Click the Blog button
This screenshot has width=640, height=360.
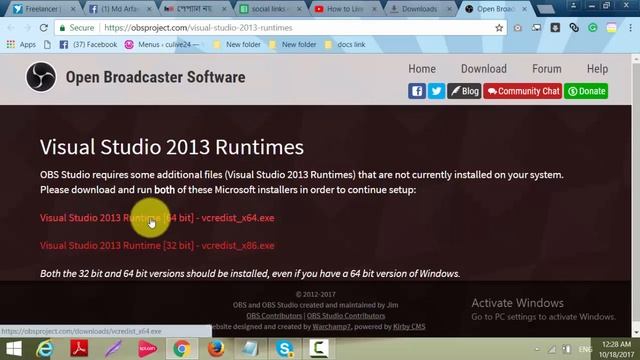(464, 91)
